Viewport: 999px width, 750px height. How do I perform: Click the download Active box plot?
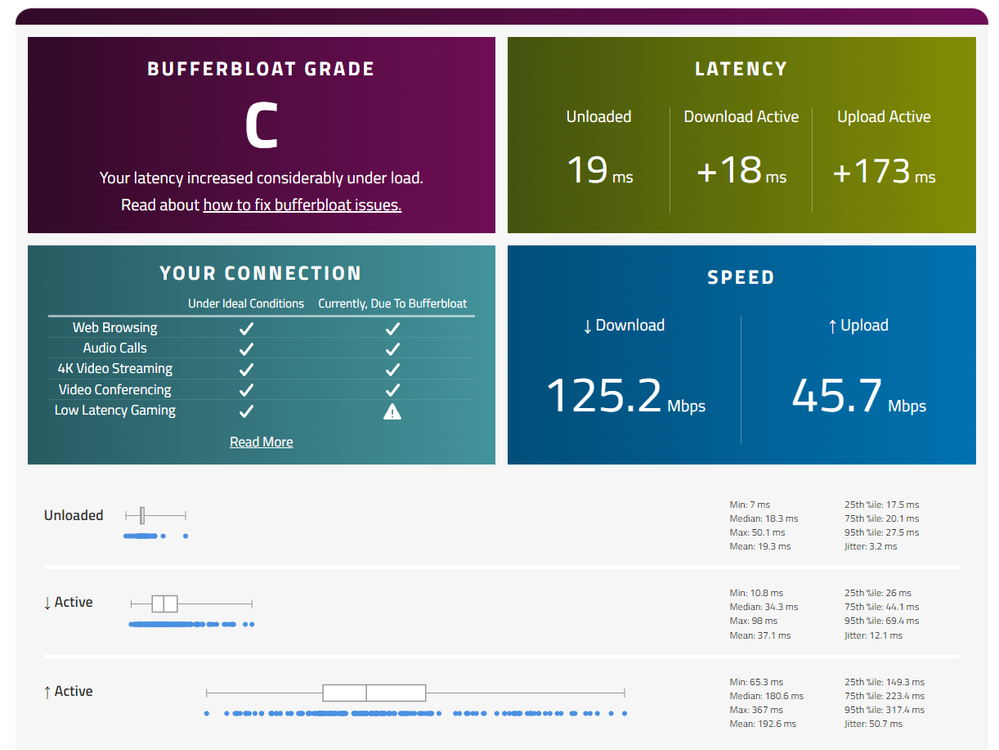click(x=191, y=603)
